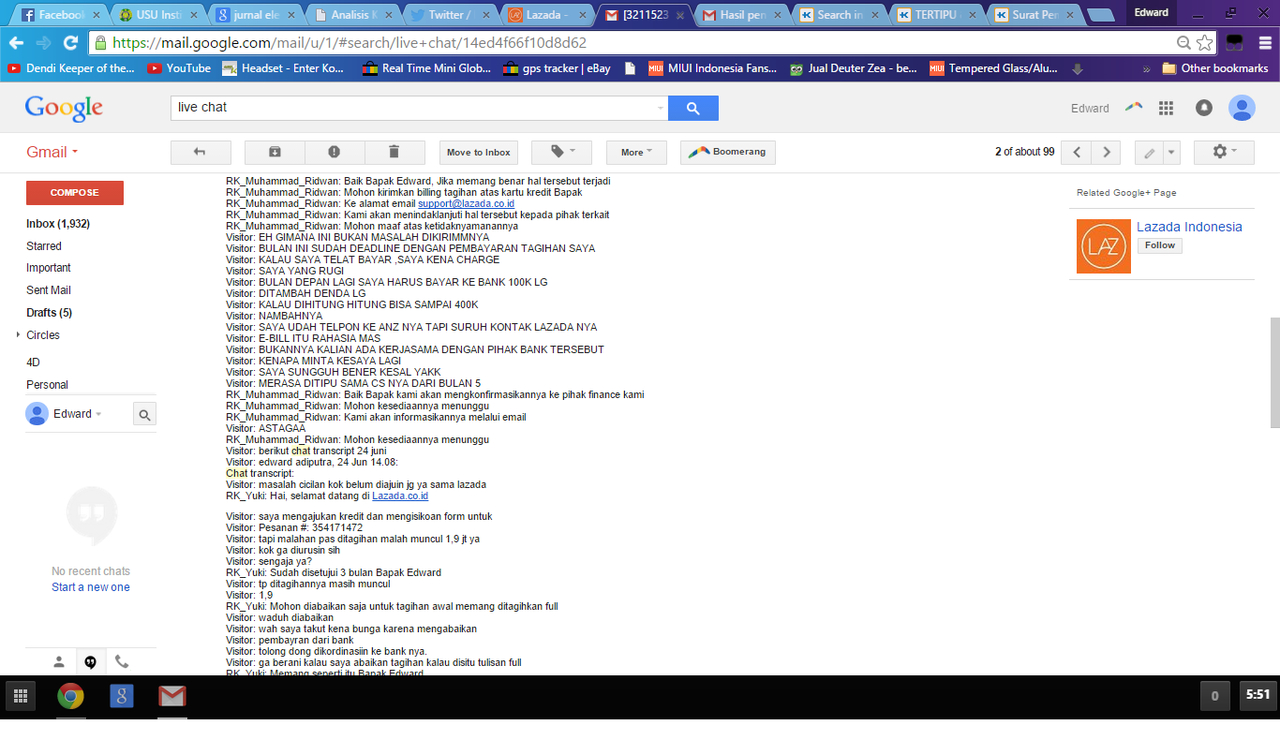Click the page vertical scrollbar thumb
The height and width of the screenshot is (740, 1280).
[x=1274, y=372]
